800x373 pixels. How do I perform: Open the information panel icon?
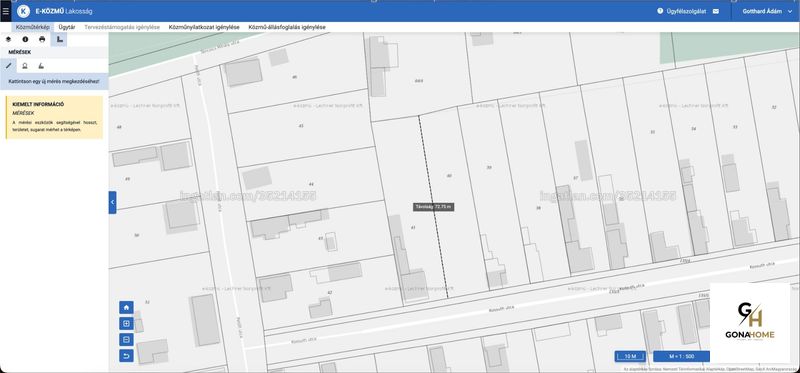click(25, 39)
